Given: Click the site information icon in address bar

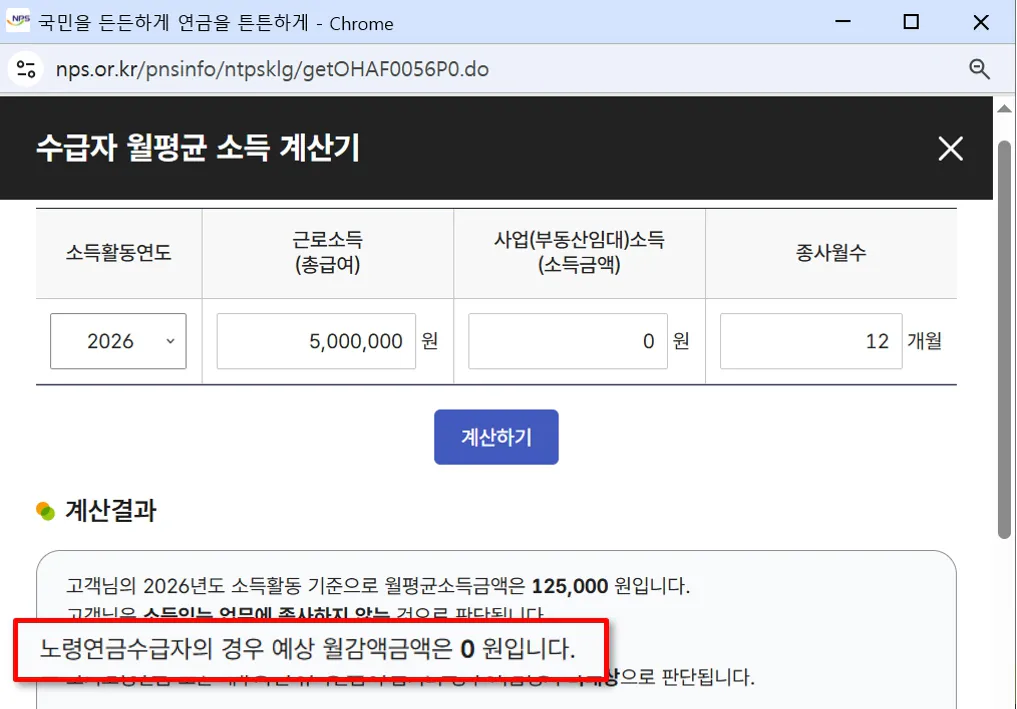Looking at the screenshot, I should (26, 69).
